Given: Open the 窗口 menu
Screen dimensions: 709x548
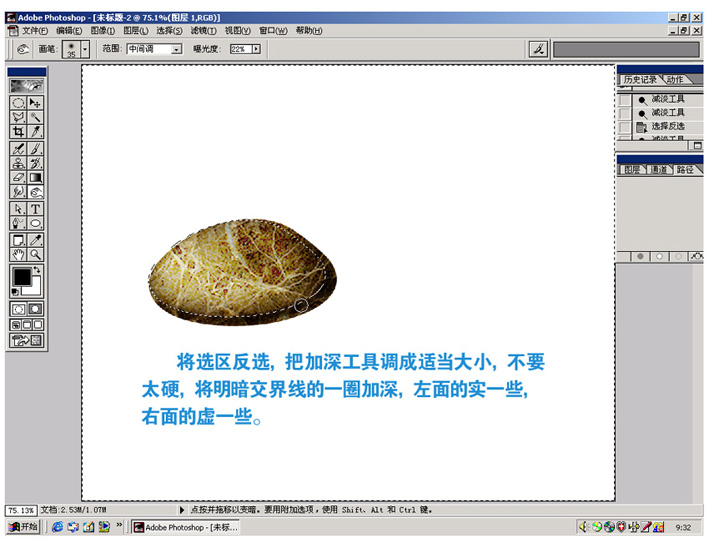Looking at the screenshot, I should tap(273, 30).
